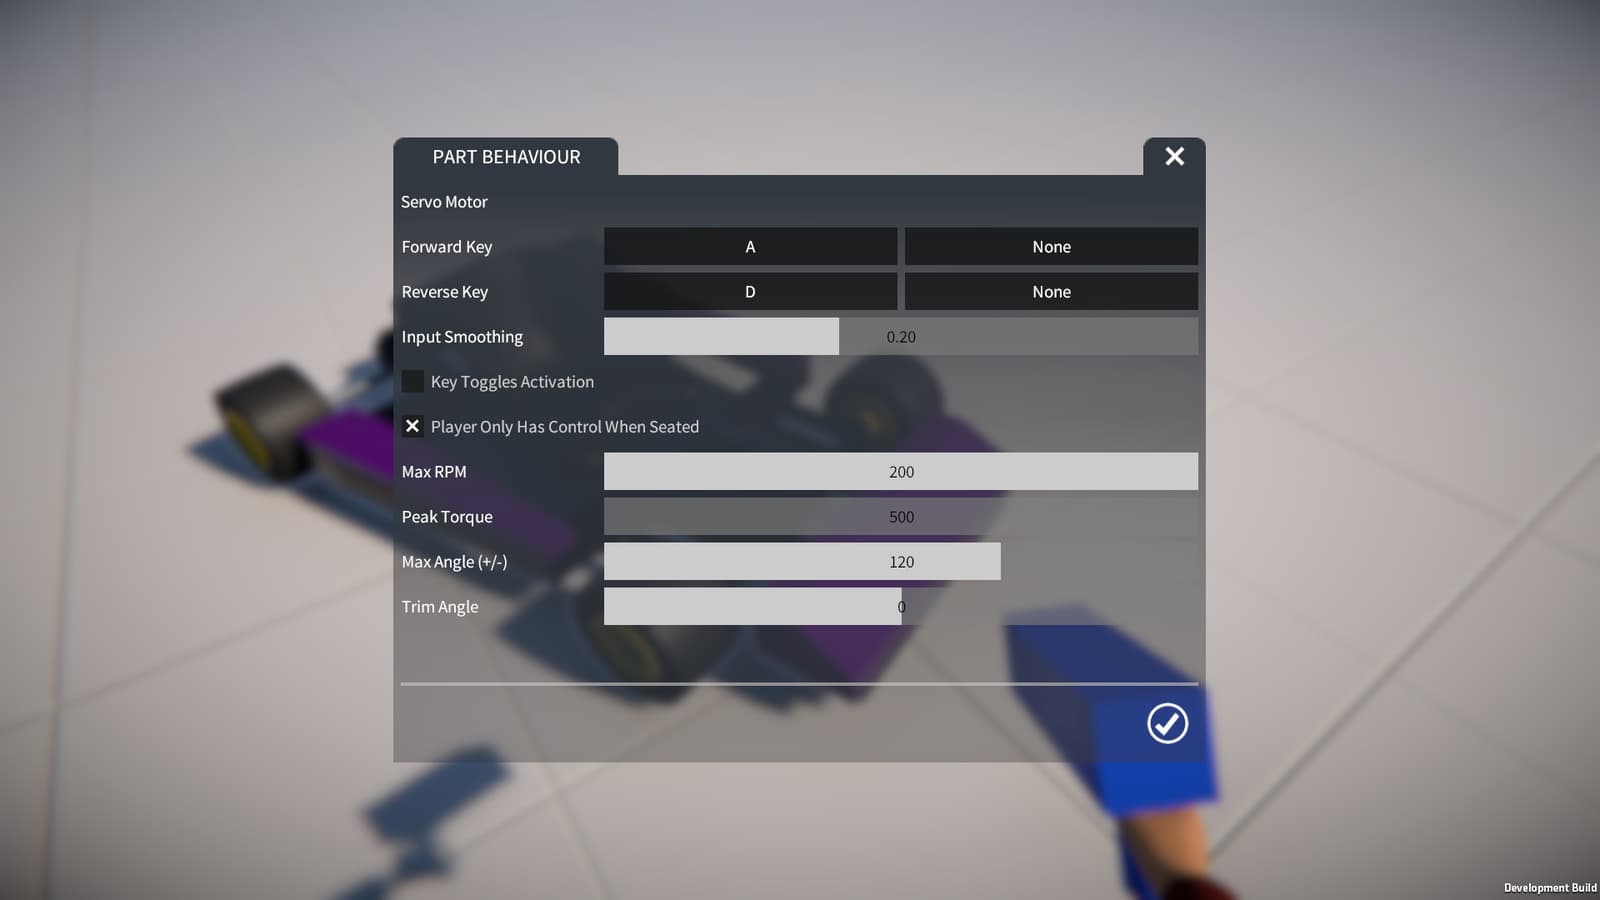Click the Servo Motor heading text
Viewport: 1600px width, 900px height.
[444, 202]
